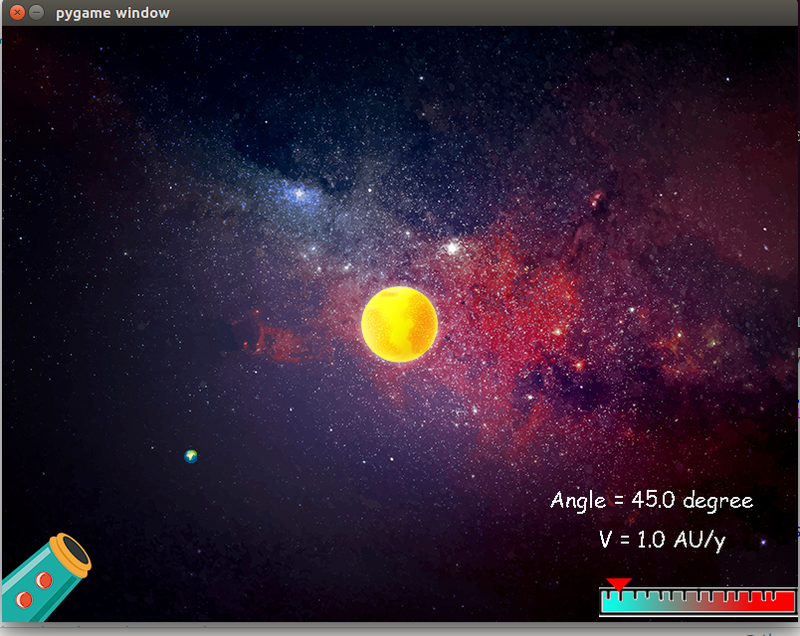This screenshot has height=636, width=800.
Task: Click the upper red button on the cannon
Action: [x=44, y=580]
